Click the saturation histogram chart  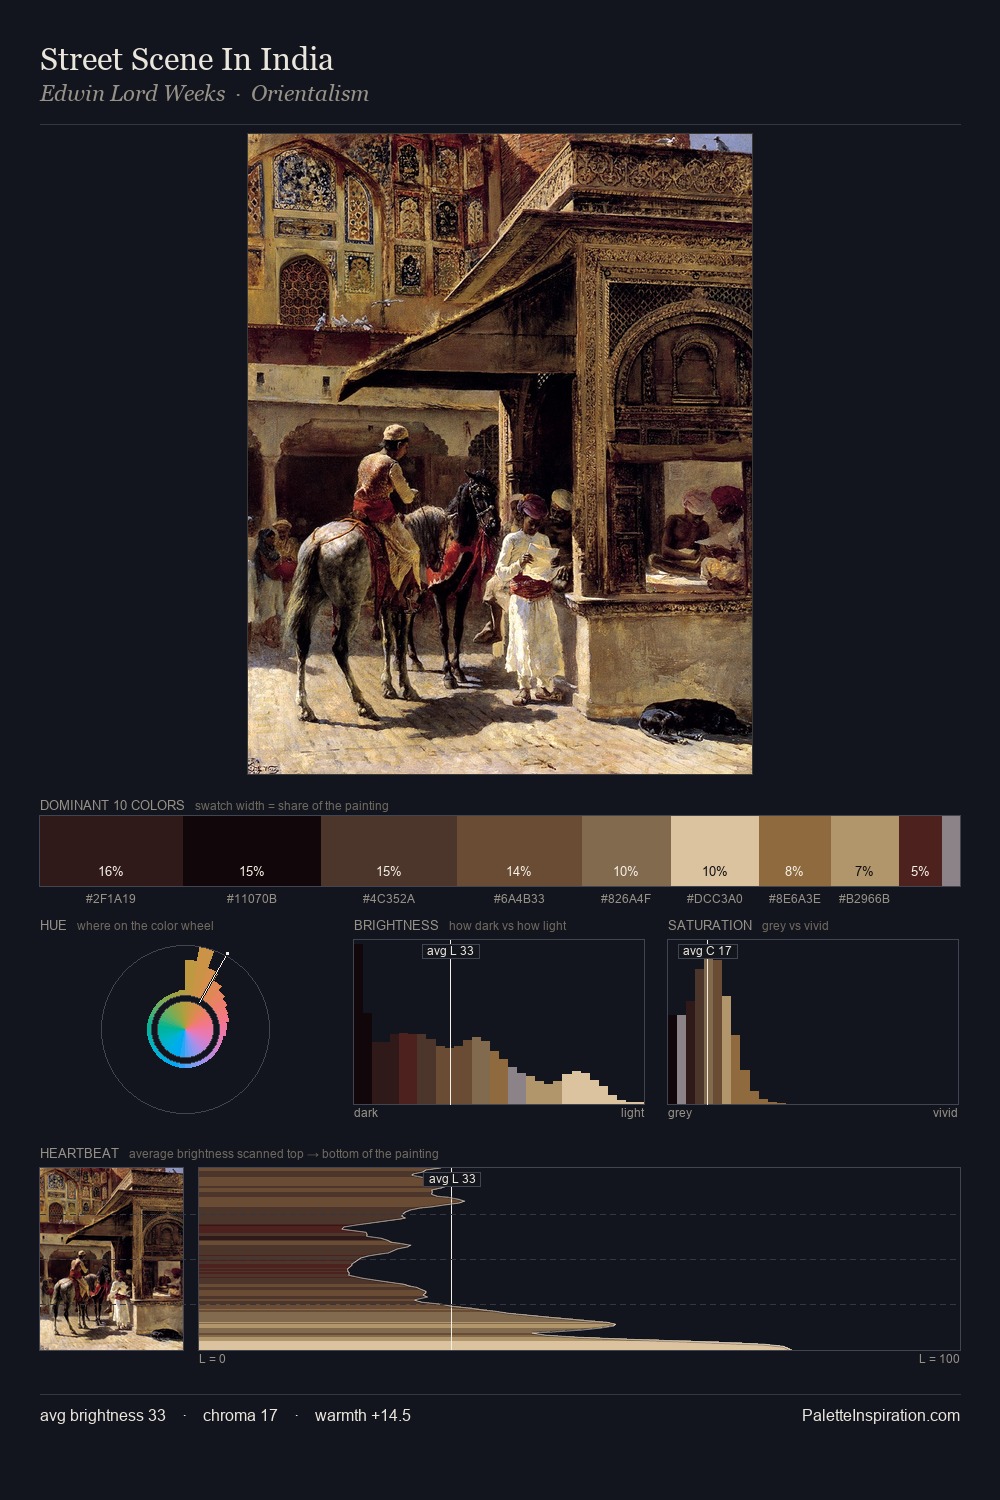point(813,1022)
